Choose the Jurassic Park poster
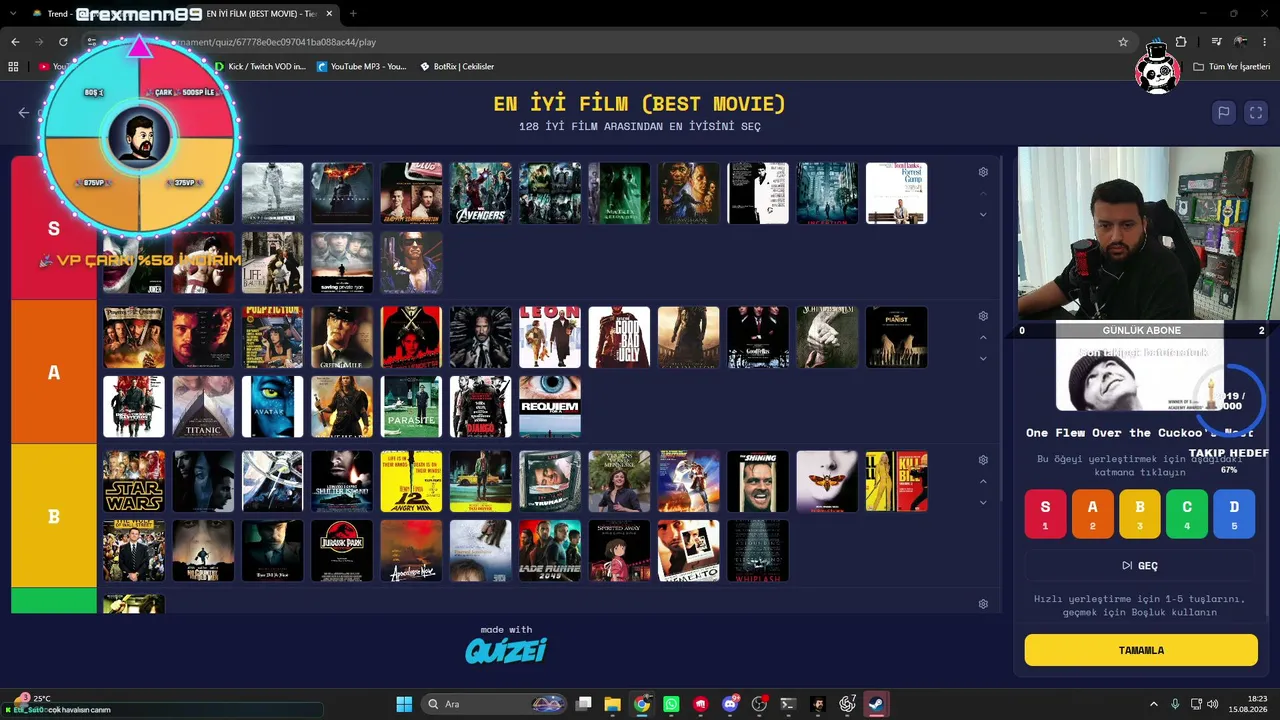1280x720 pixels. (342, 551)
